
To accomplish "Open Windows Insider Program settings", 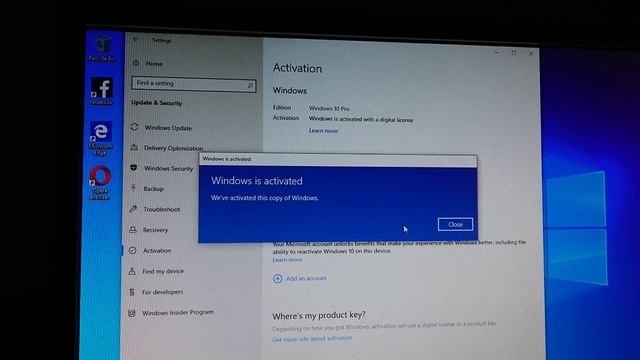I will point(178,313).
